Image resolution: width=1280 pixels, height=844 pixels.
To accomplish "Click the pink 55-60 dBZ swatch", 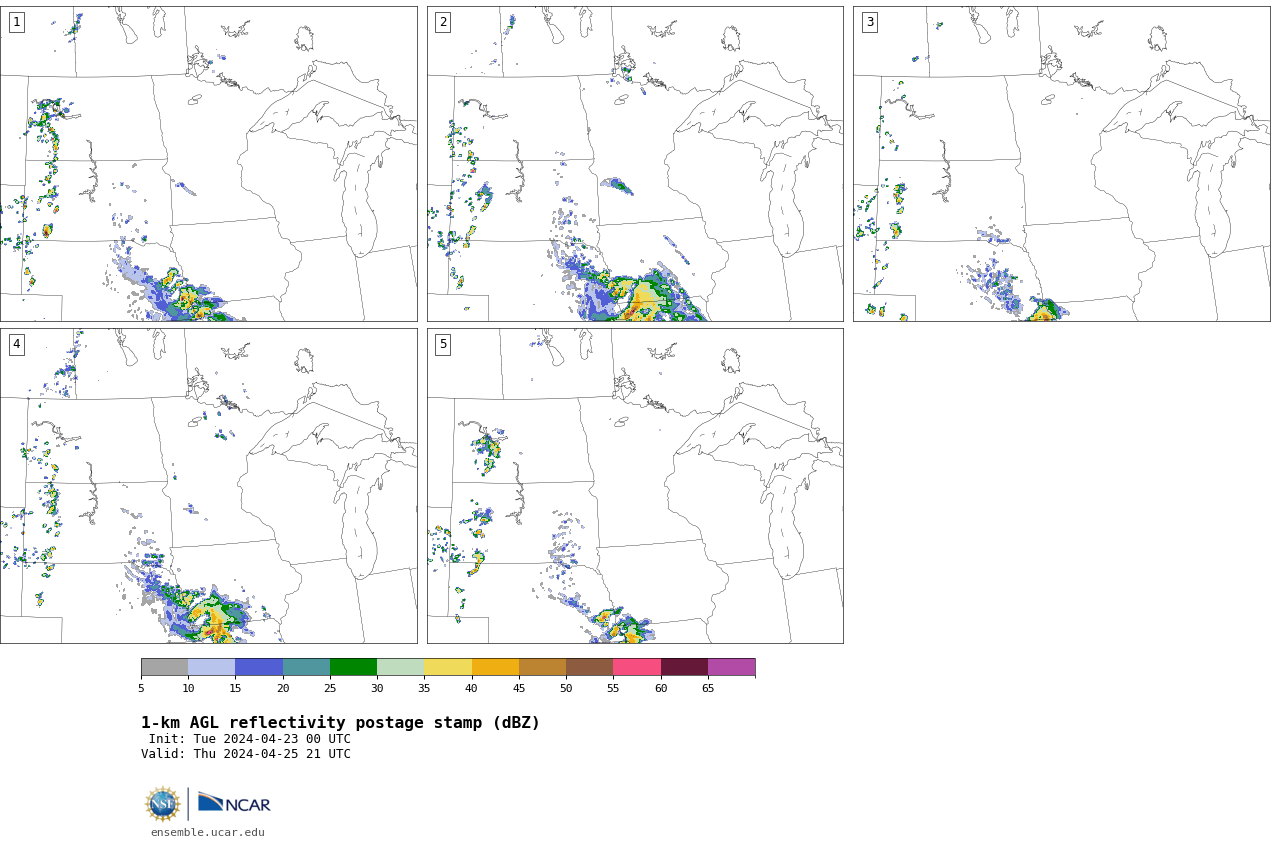I will pos(637,667).
